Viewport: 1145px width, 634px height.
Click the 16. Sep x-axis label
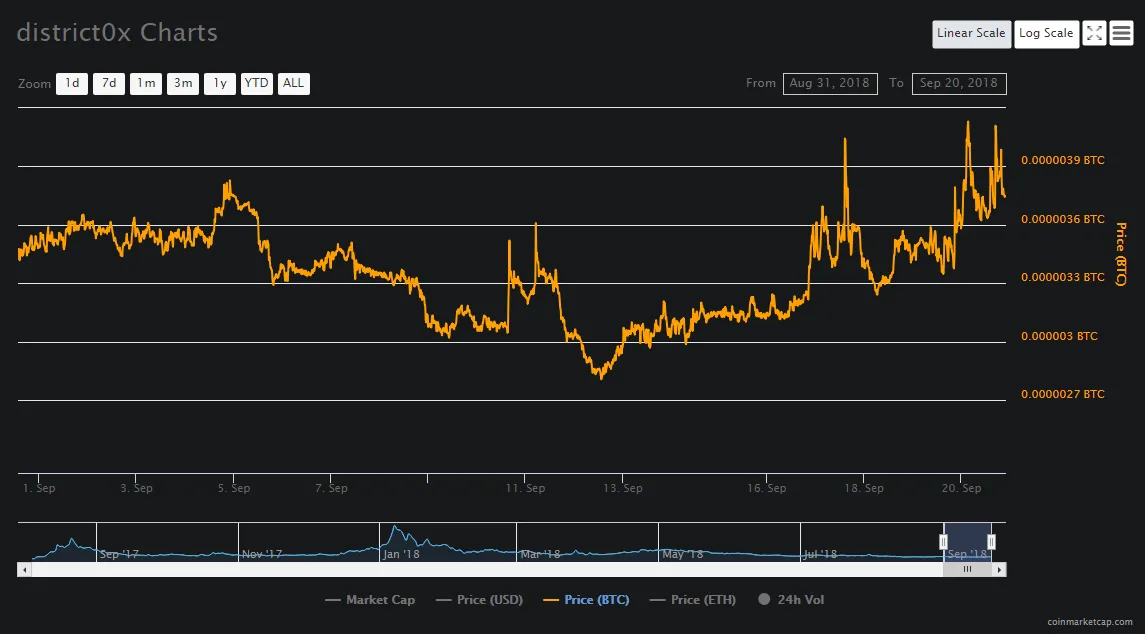point(767,488)
